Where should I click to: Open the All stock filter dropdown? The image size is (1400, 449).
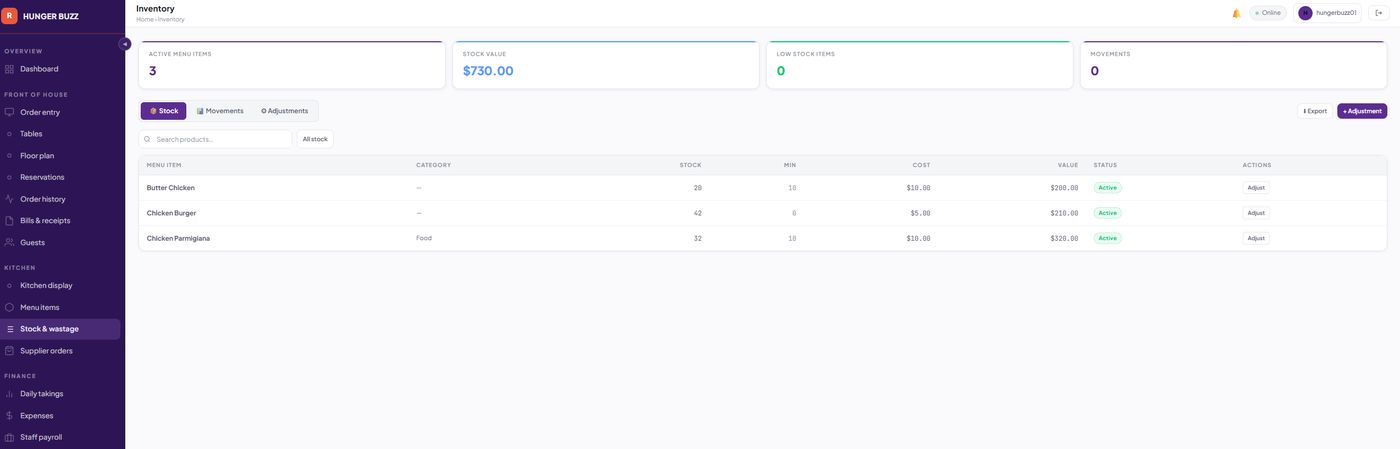coord(315,139)
